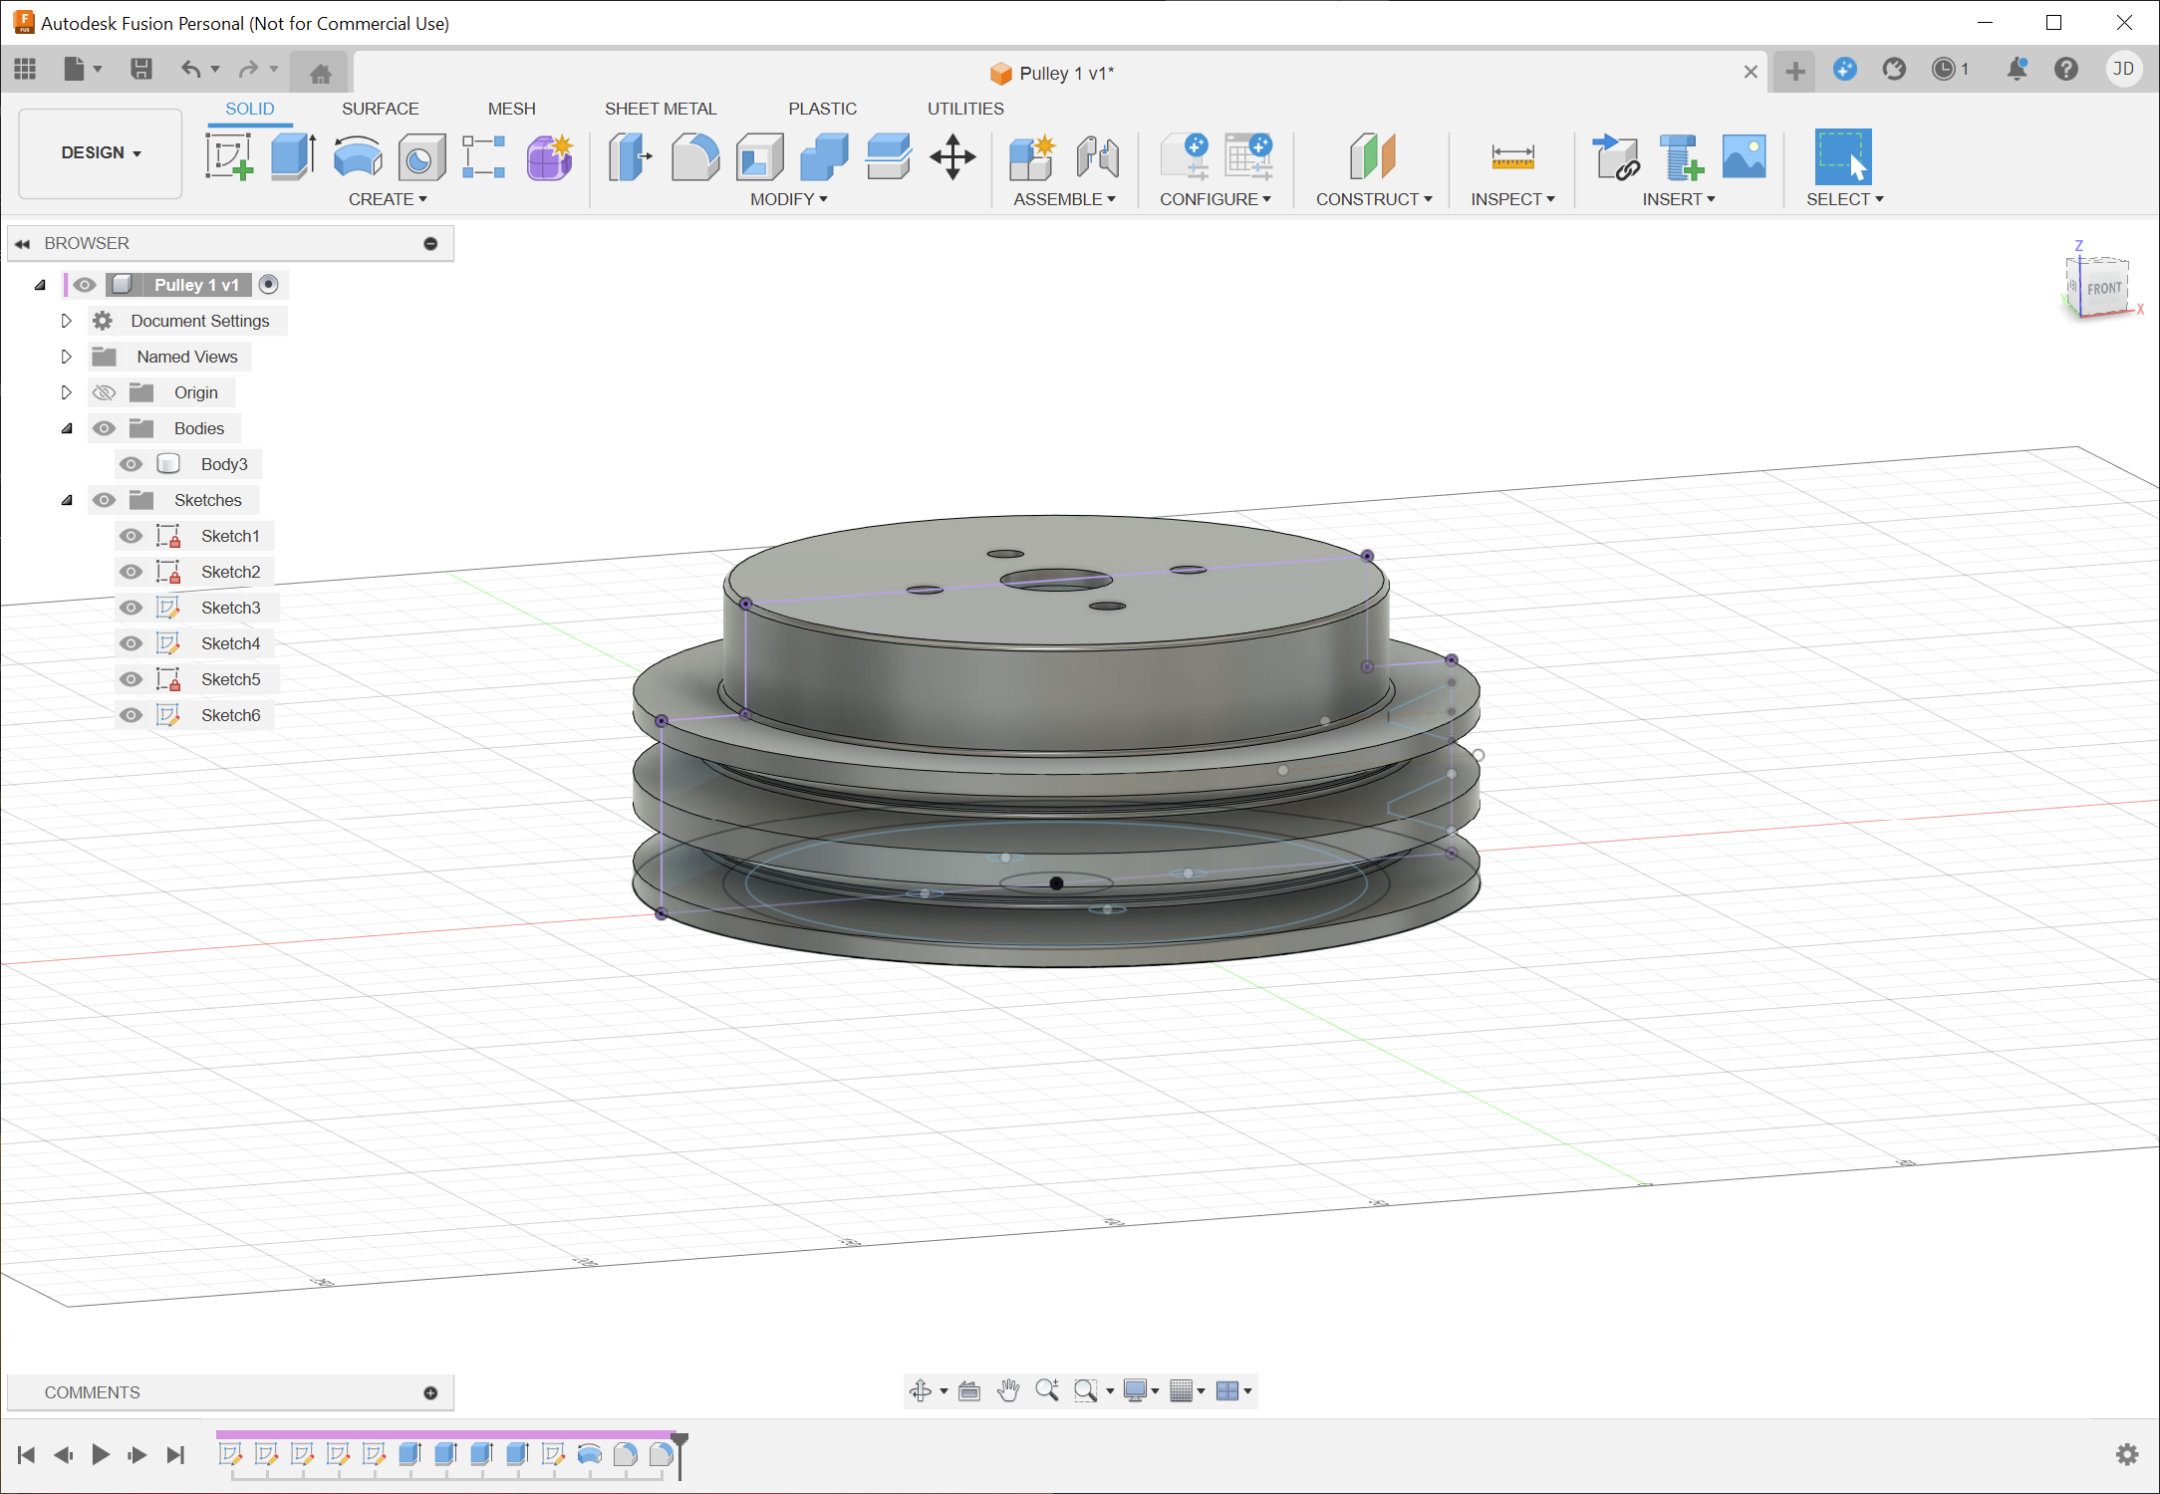
Task: Collapse the Bodies folder
Action: coord(67,428)
